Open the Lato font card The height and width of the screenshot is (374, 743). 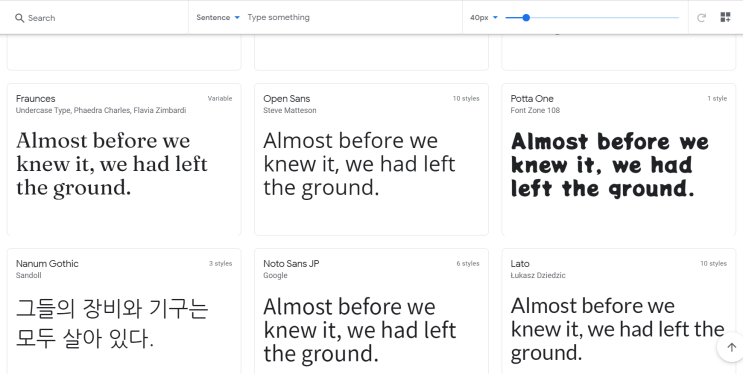pyautogui.click(x=619, y=311)
